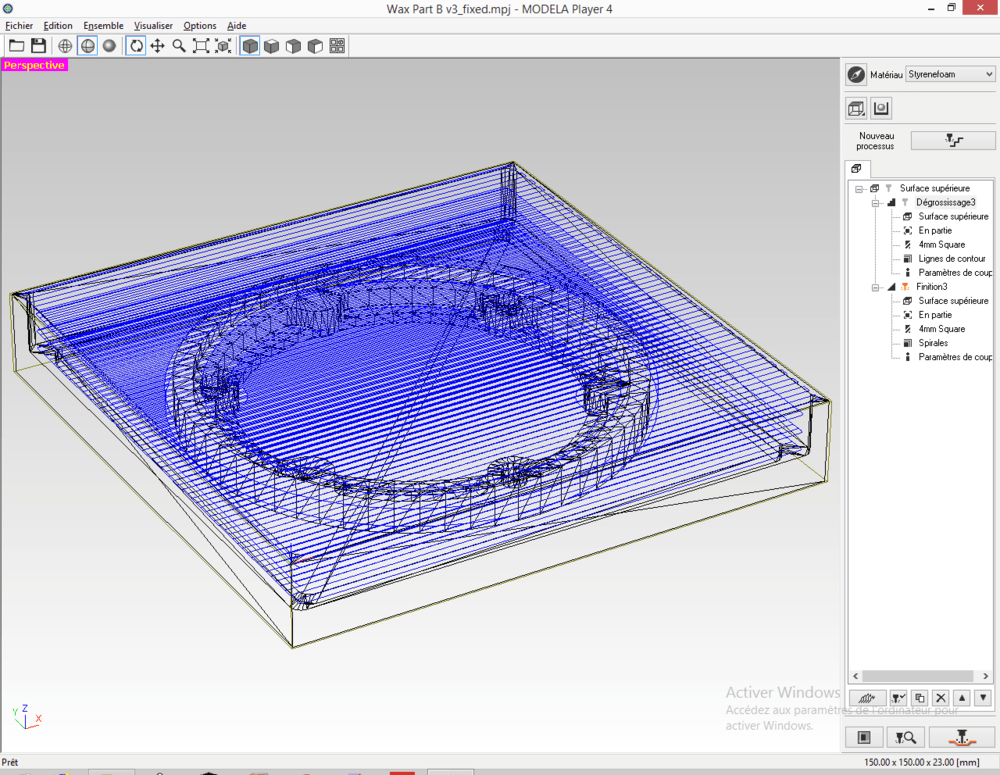Activate the rotate view tool
1000x775 pixels.
pos(136,46)
